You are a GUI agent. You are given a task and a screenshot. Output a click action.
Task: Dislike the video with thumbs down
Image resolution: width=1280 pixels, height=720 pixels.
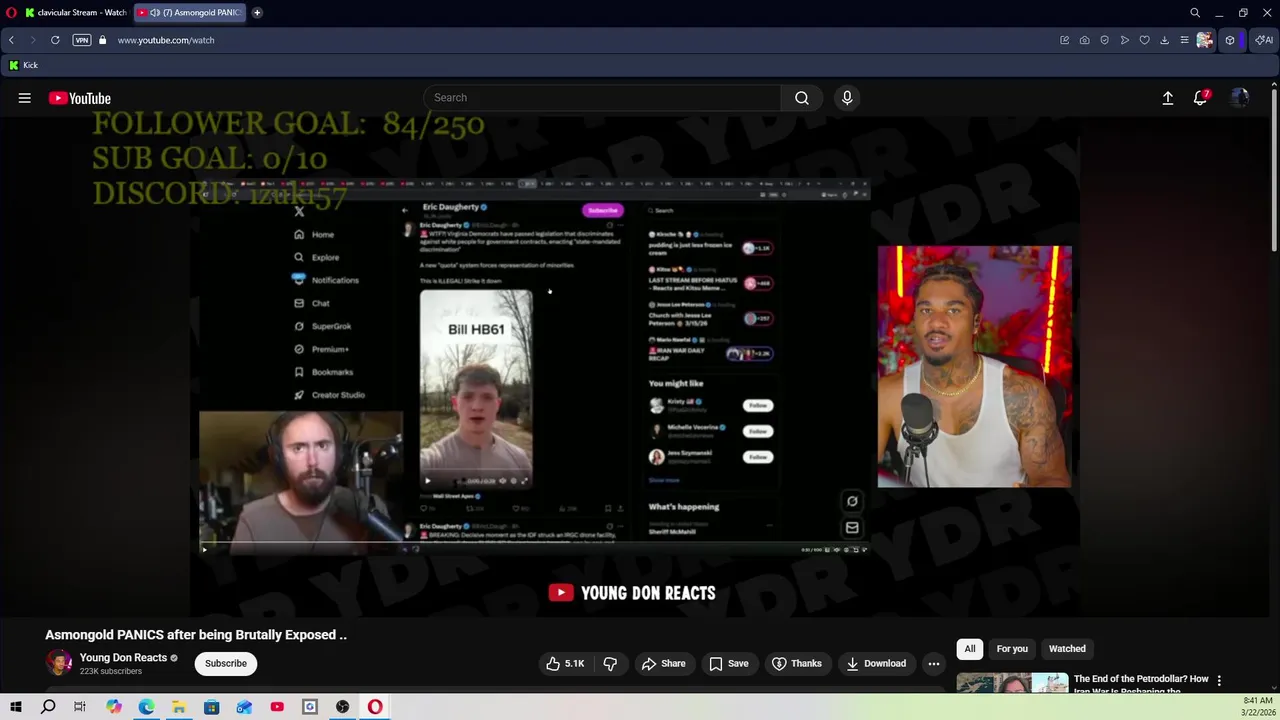click(610, 664)
